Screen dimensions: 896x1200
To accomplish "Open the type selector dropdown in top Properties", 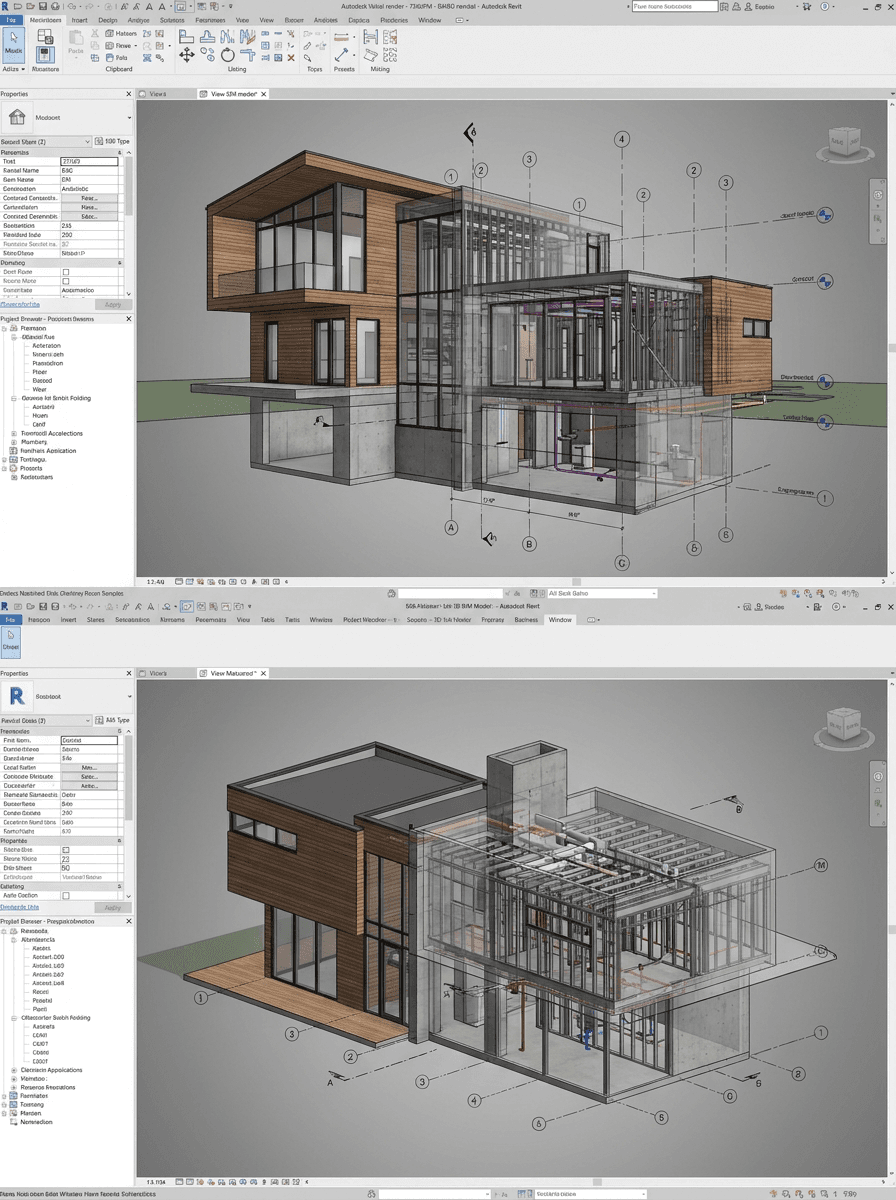I will pyautogui.click(x=129, y=117).
